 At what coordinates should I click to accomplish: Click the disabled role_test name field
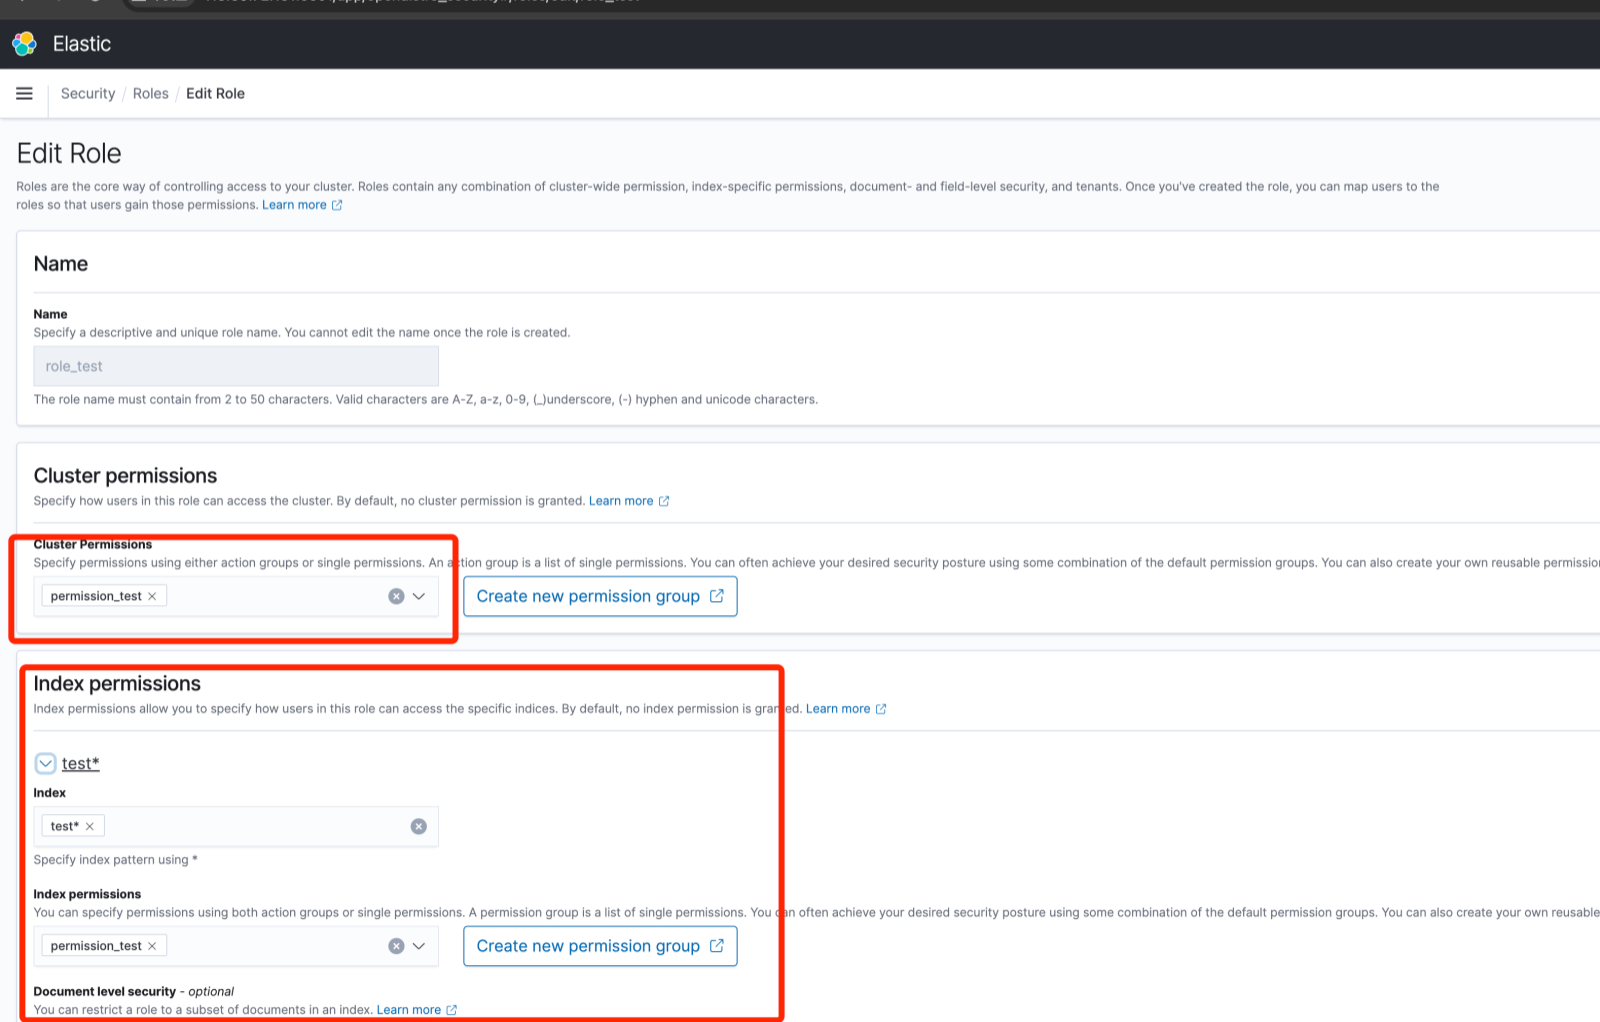tap(236, 366)
